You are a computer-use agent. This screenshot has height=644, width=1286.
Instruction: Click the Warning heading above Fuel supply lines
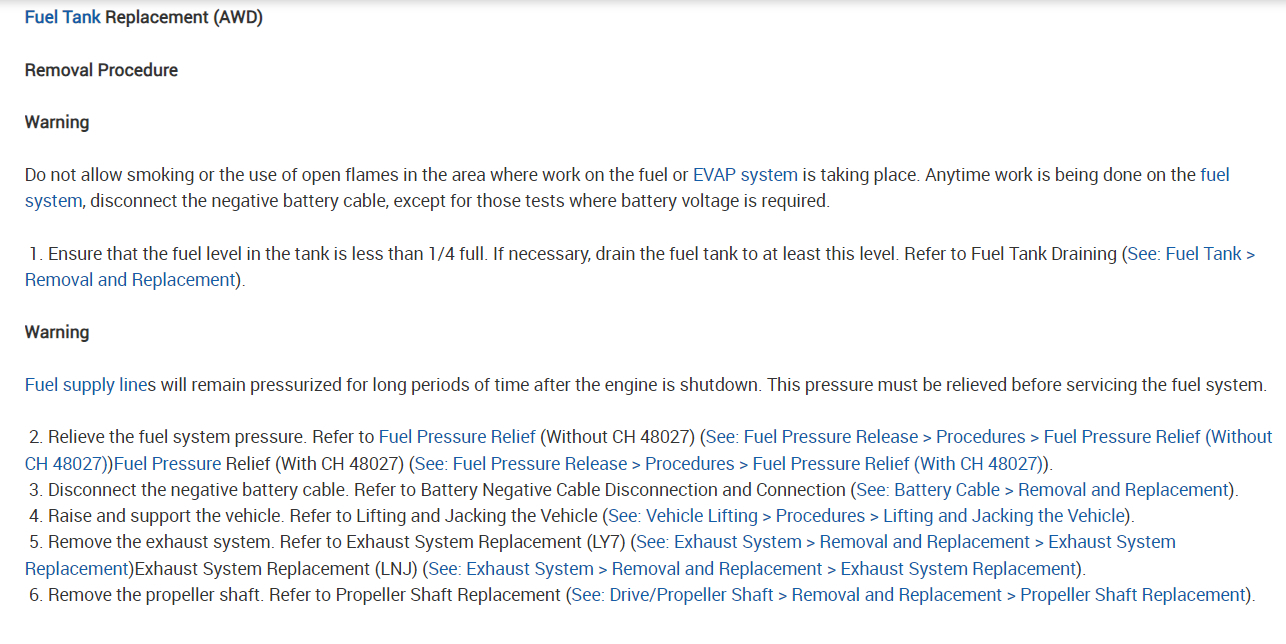coord(57,332)
